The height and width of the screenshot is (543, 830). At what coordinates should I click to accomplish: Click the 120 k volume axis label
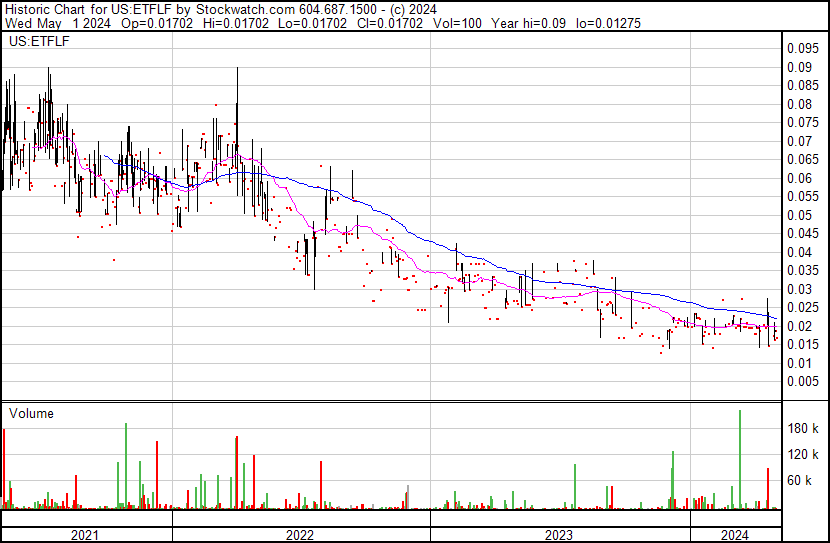pyautogui.click(x=802, y=454)
